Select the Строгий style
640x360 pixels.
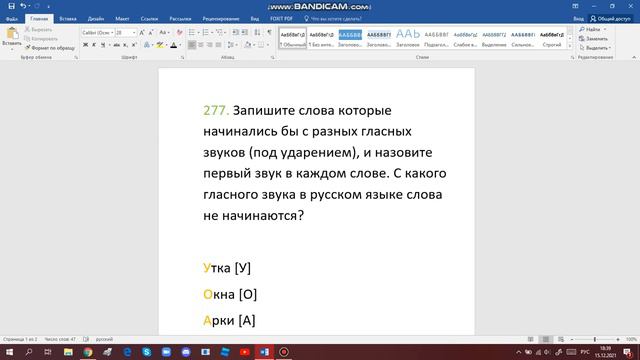552,38
